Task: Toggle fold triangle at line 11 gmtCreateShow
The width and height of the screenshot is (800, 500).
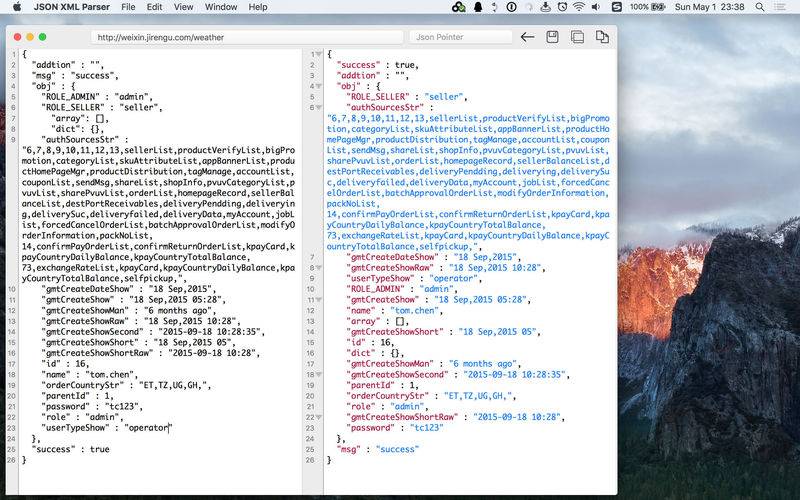Action: (x=318, y=300)
